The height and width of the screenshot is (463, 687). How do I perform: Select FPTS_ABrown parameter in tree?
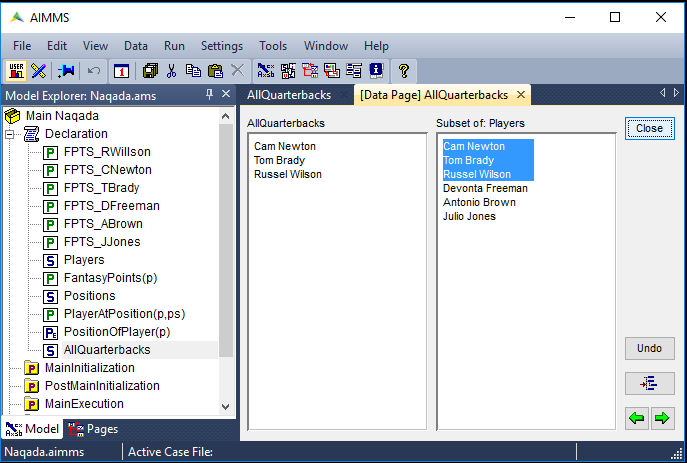(x=103, y=224)
